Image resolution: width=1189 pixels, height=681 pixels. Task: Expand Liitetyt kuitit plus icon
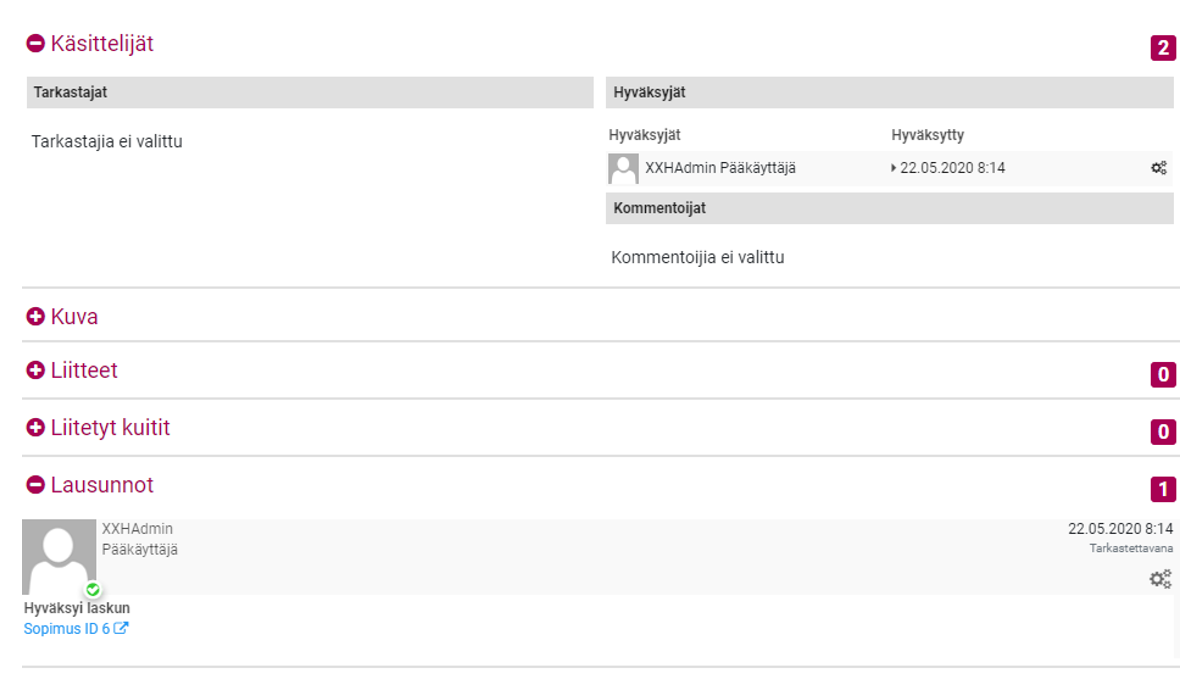pyautogui.click(x=36, y=428)
